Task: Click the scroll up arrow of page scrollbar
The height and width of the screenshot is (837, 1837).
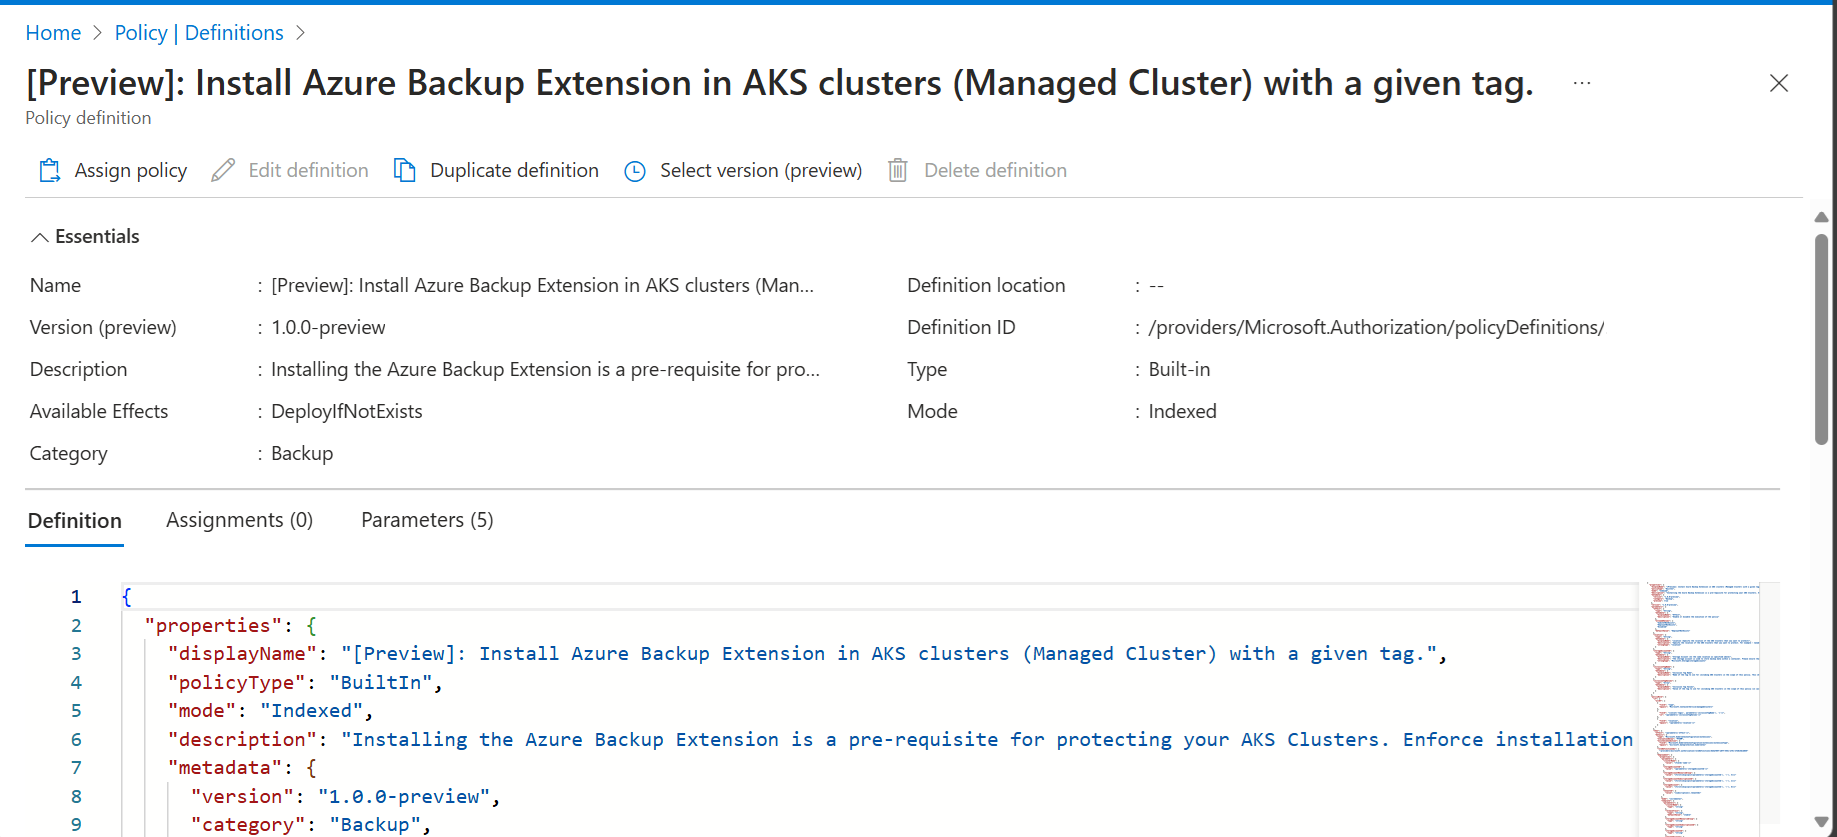Action: click(1821, 217)
